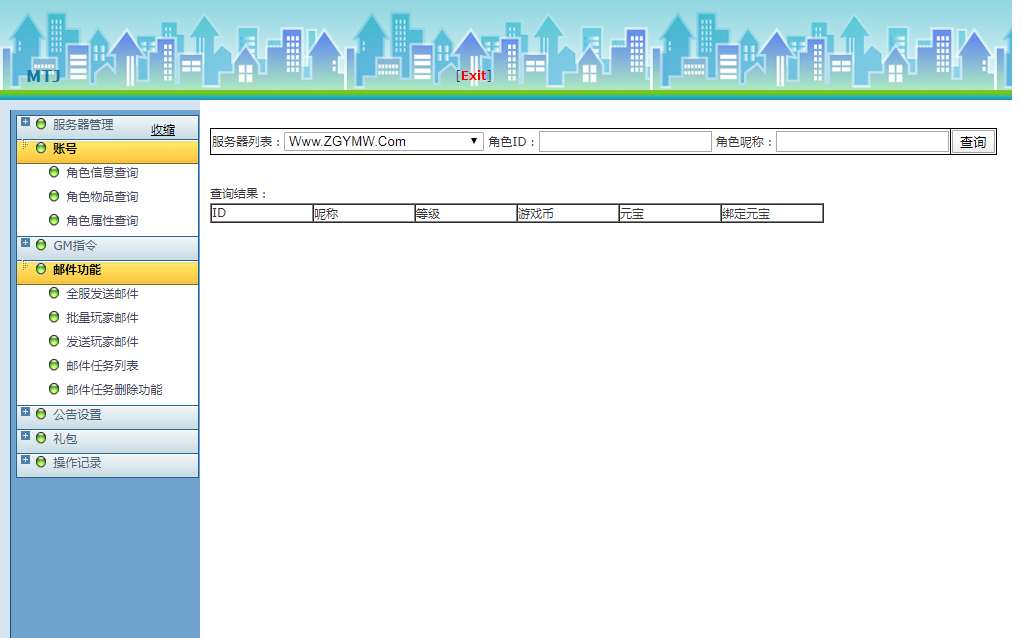The width and height of the screenshot is (1022, 638).
Task: Click green bullet icon beside 邮件任务列表
Action: (54, 365)
